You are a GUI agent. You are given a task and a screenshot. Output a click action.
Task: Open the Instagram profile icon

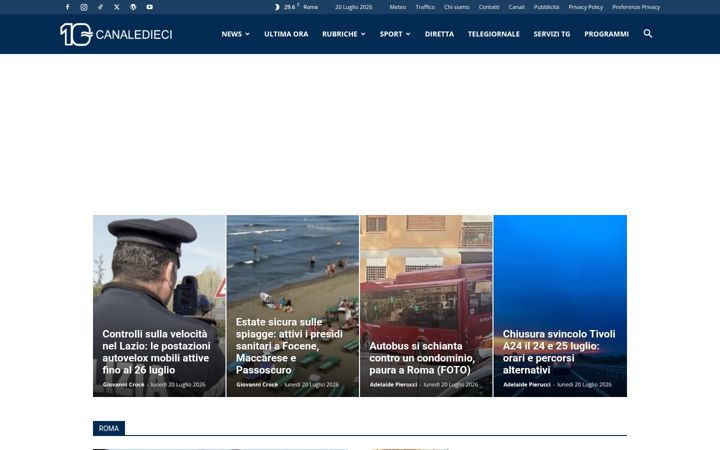(x=84, y=7)
